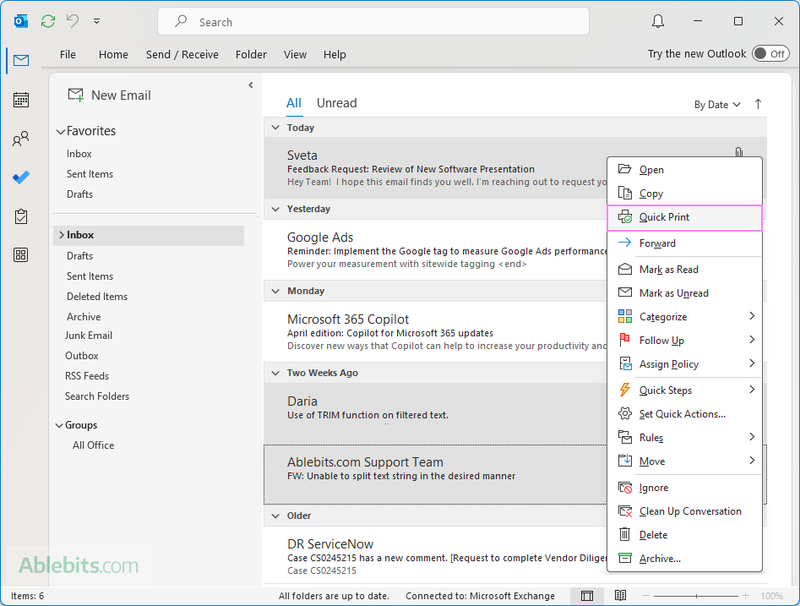Open the Quick Access Toolbar customize dropdown
This screenshot has width=800, height=606.
[x=96, y=21]
